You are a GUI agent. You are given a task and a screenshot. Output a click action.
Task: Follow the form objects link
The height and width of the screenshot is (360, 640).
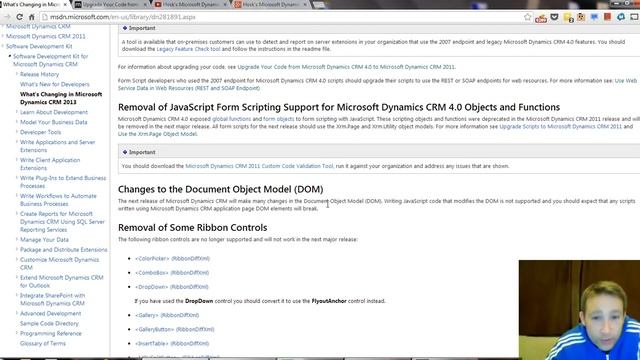point(278,119)
